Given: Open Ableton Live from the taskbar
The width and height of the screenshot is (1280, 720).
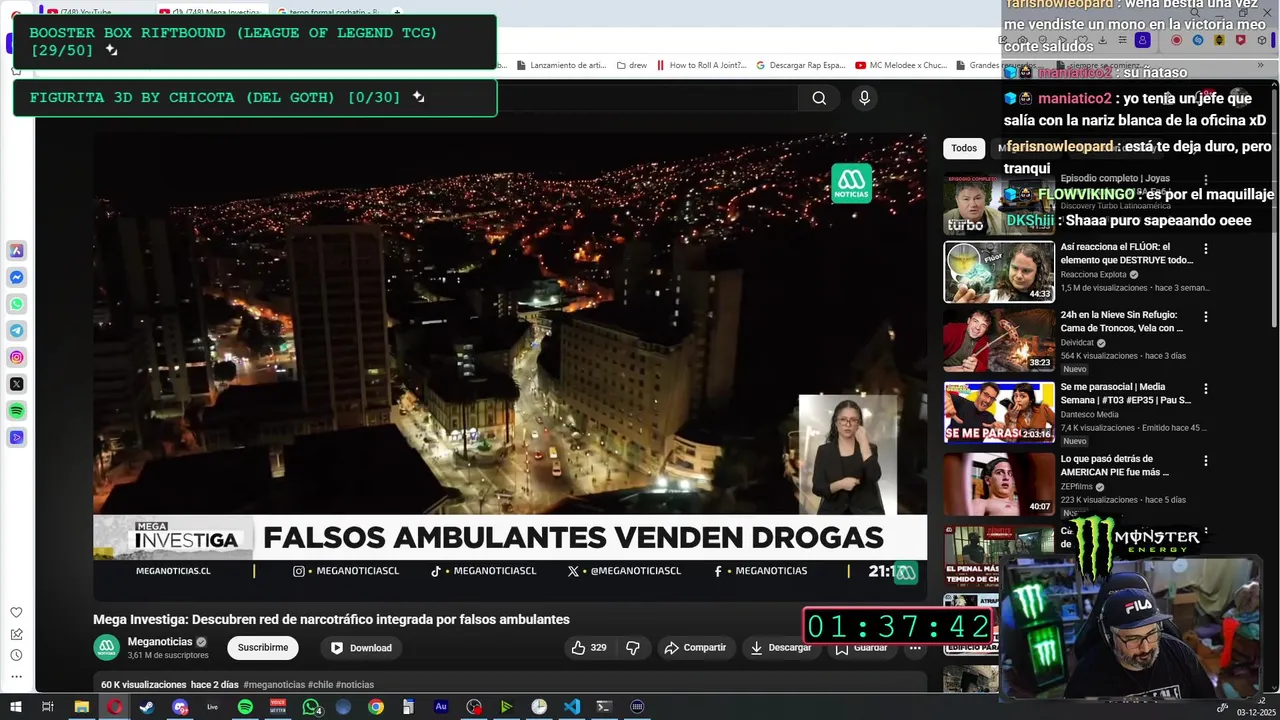Looking at the screenshot, I should coord(212,707).
